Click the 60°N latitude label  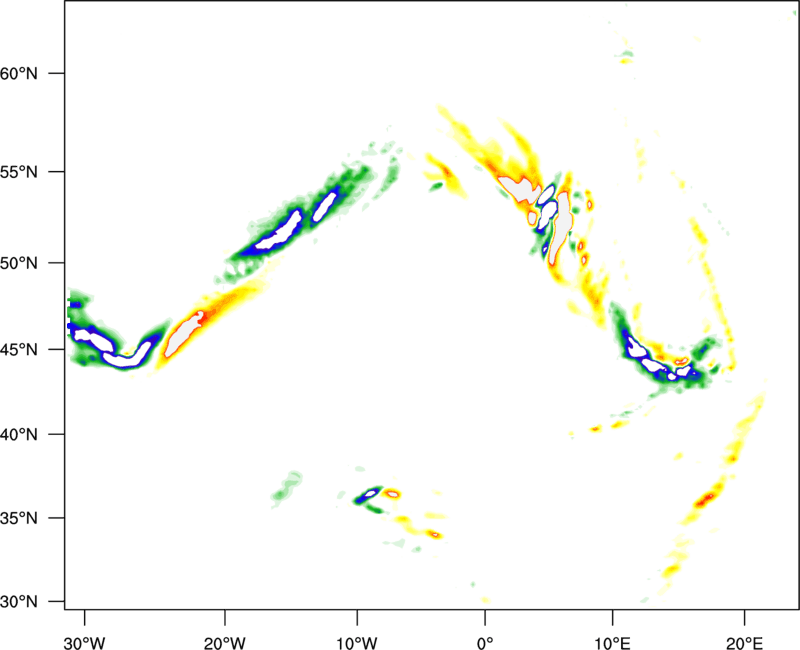pyautogui.click(x=19, y=73)
